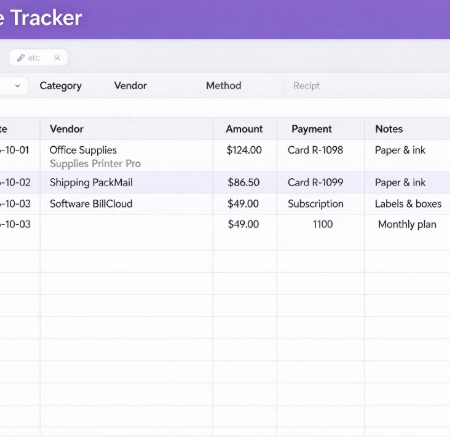Click date ending -10-03 in BillCloud row
This screenshot has width=450, height=437.
(x=15, y=204)
